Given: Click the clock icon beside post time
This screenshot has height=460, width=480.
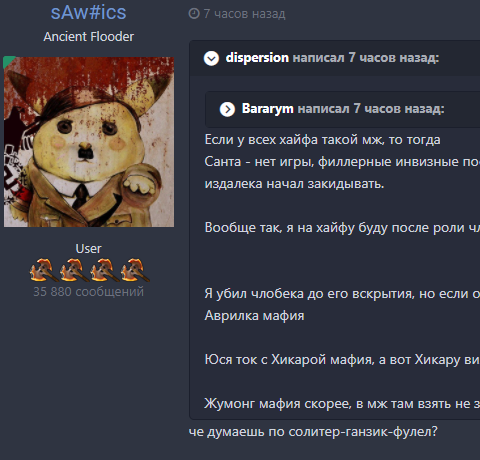Looking at the screenshot, I should [194, 14].
